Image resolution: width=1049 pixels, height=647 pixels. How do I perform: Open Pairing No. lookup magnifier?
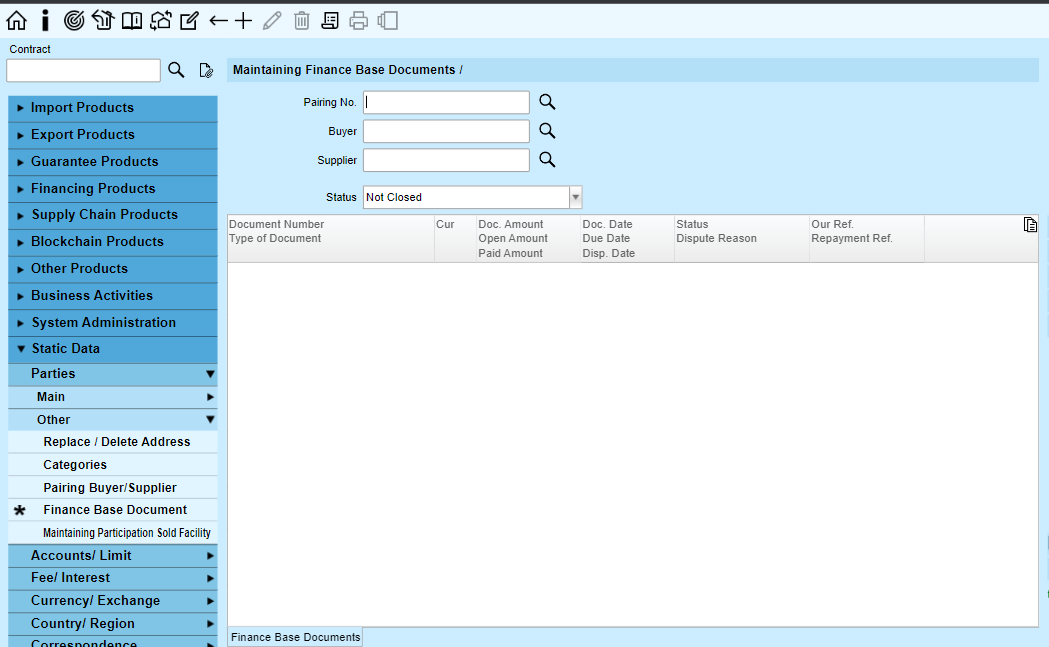(547, 102)
